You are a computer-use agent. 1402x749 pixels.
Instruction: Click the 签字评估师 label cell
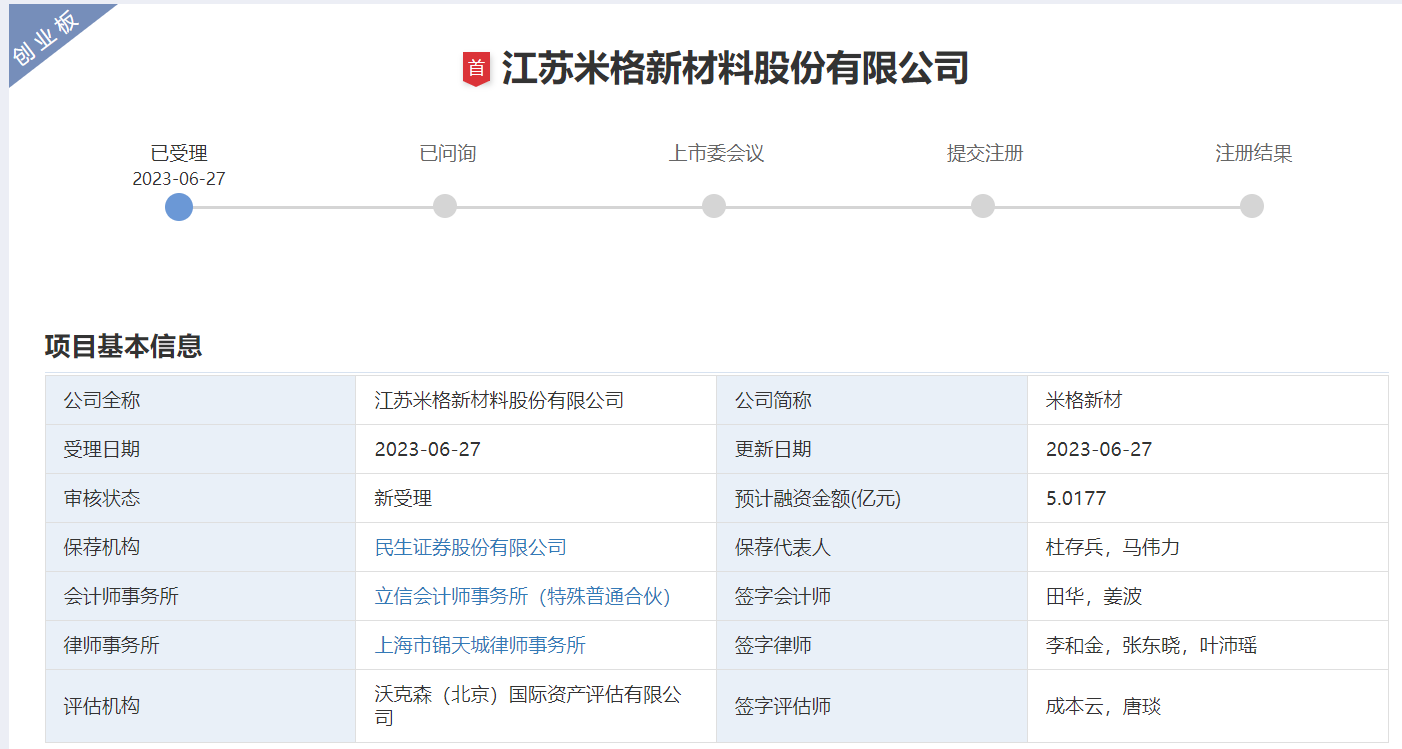click(872, 706)
